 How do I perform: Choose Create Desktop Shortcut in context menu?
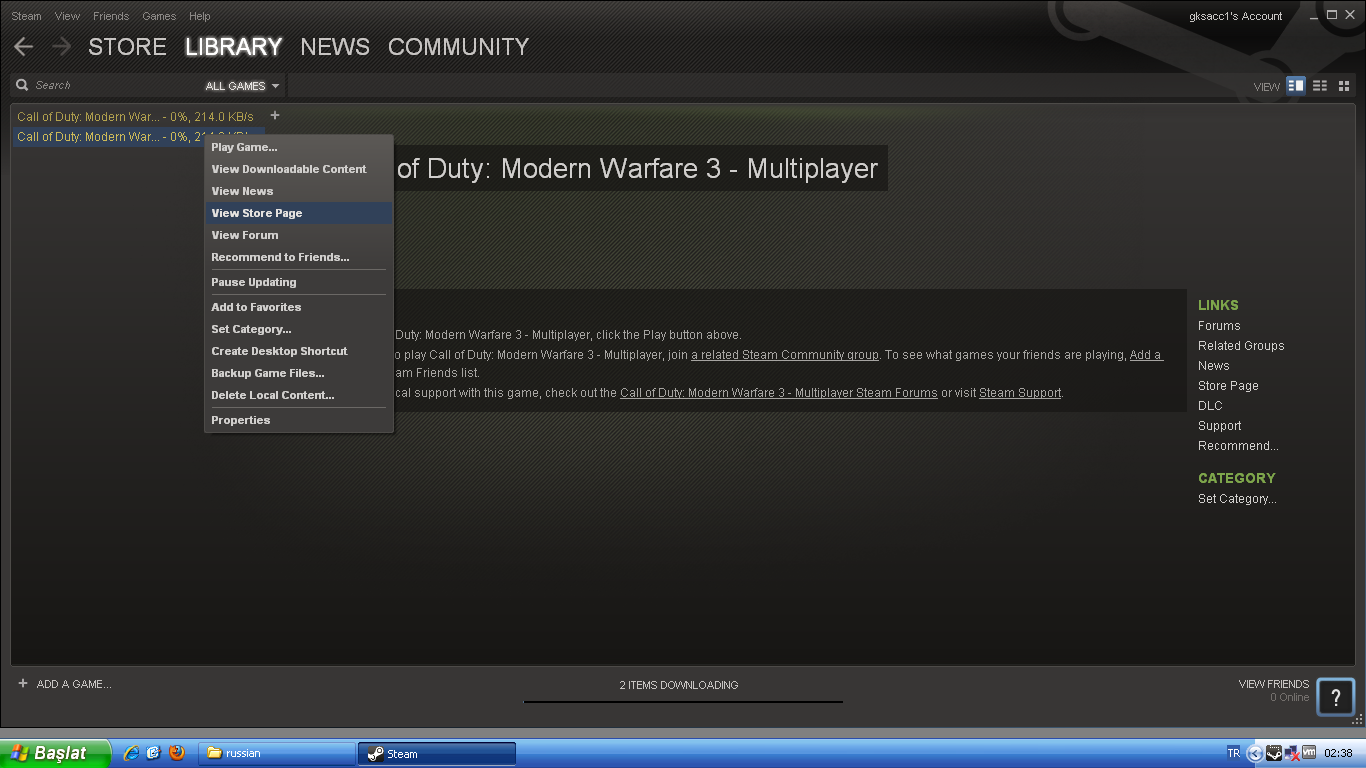click(x=298, y=351)
